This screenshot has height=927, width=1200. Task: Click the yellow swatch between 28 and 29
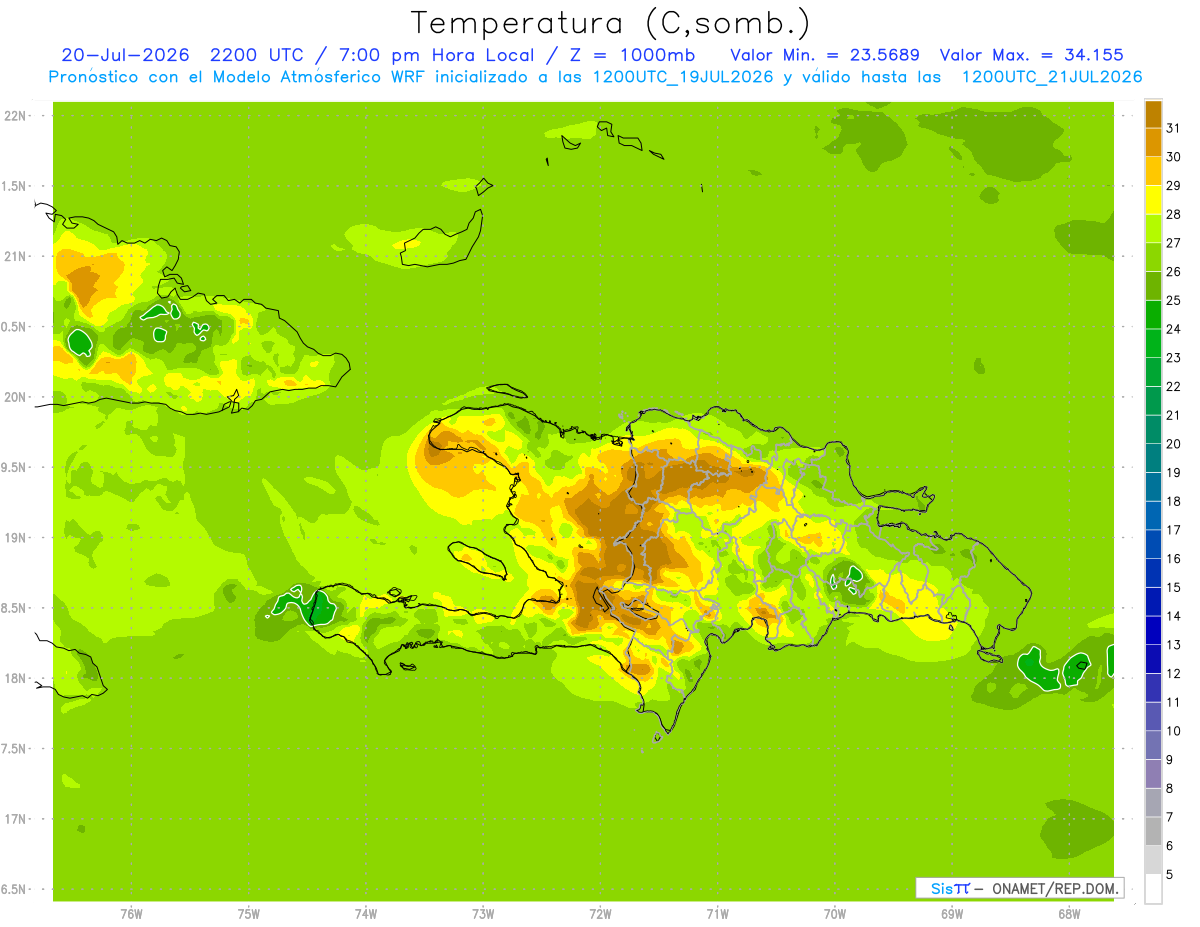coord(1153,200)
